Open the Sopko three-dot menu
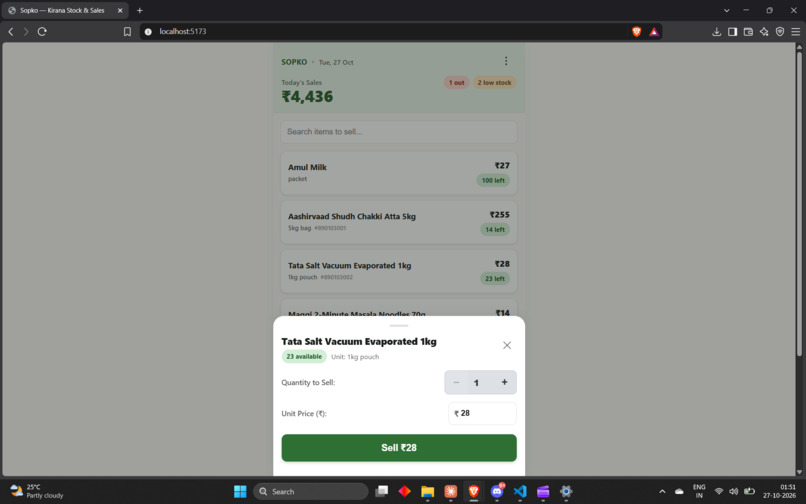The width and height of the screenshot is (806, 504). [x=506, y=61]
